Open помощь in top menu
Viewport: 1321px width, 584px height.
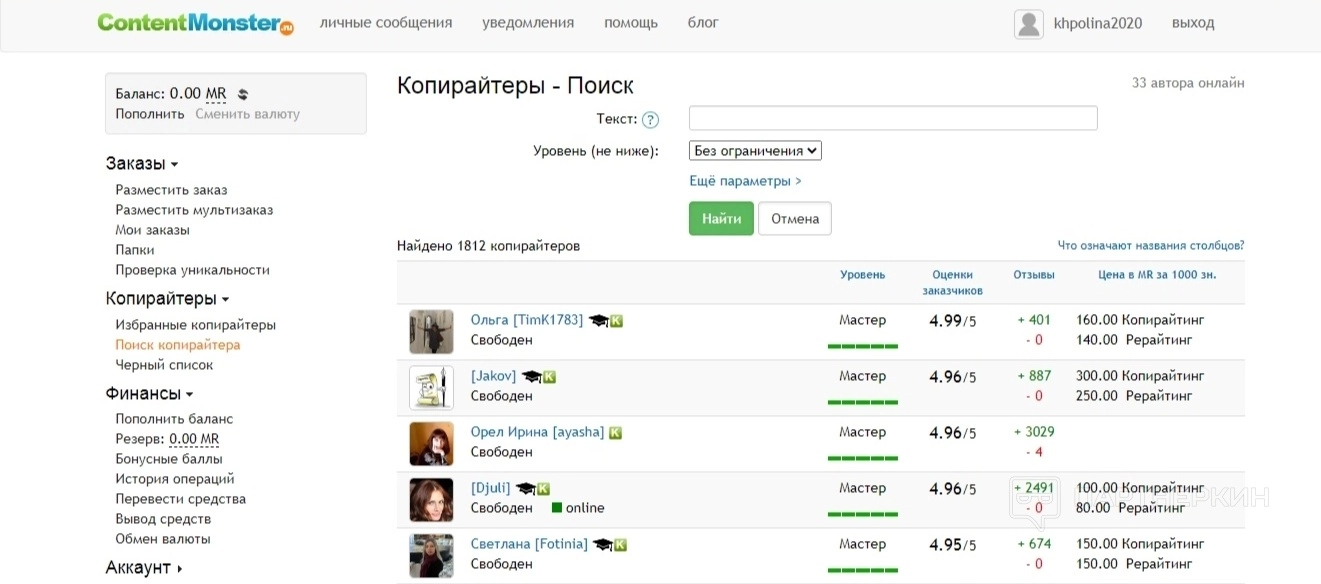[631, 23]
